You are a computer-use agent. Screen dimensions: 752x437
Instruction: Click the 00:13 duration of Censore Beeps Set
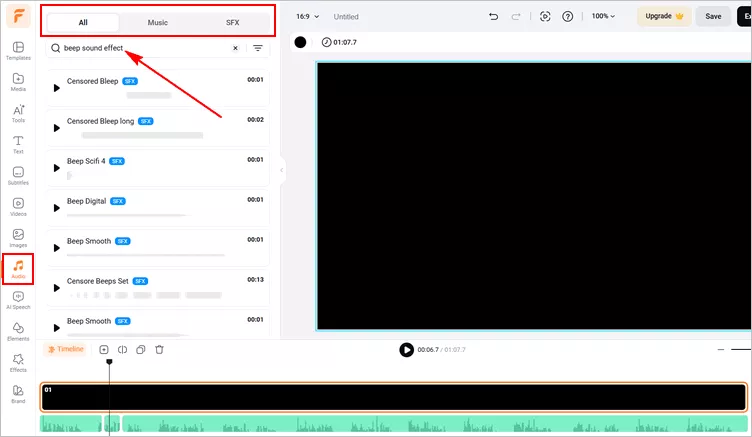tap(255, 280)
